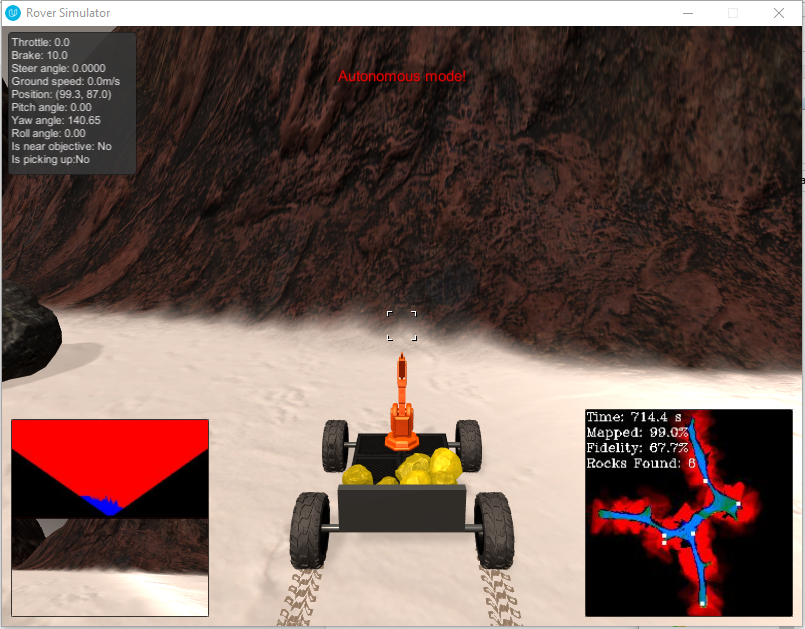Click the 'Brake: 10.0' telemetry line
The width and height of the screenshot is (805, 629).
pos(40,55)
